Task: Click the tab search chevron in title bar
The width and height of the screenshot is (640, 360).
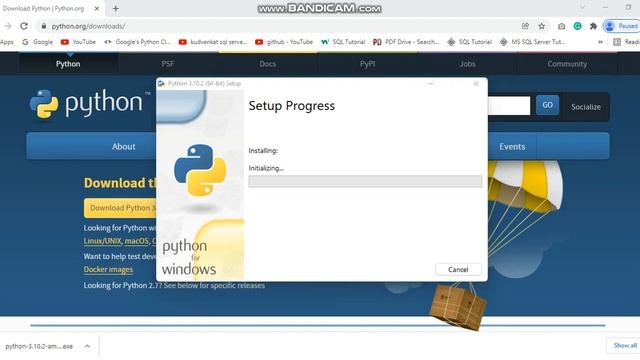Action: [582, 7]
